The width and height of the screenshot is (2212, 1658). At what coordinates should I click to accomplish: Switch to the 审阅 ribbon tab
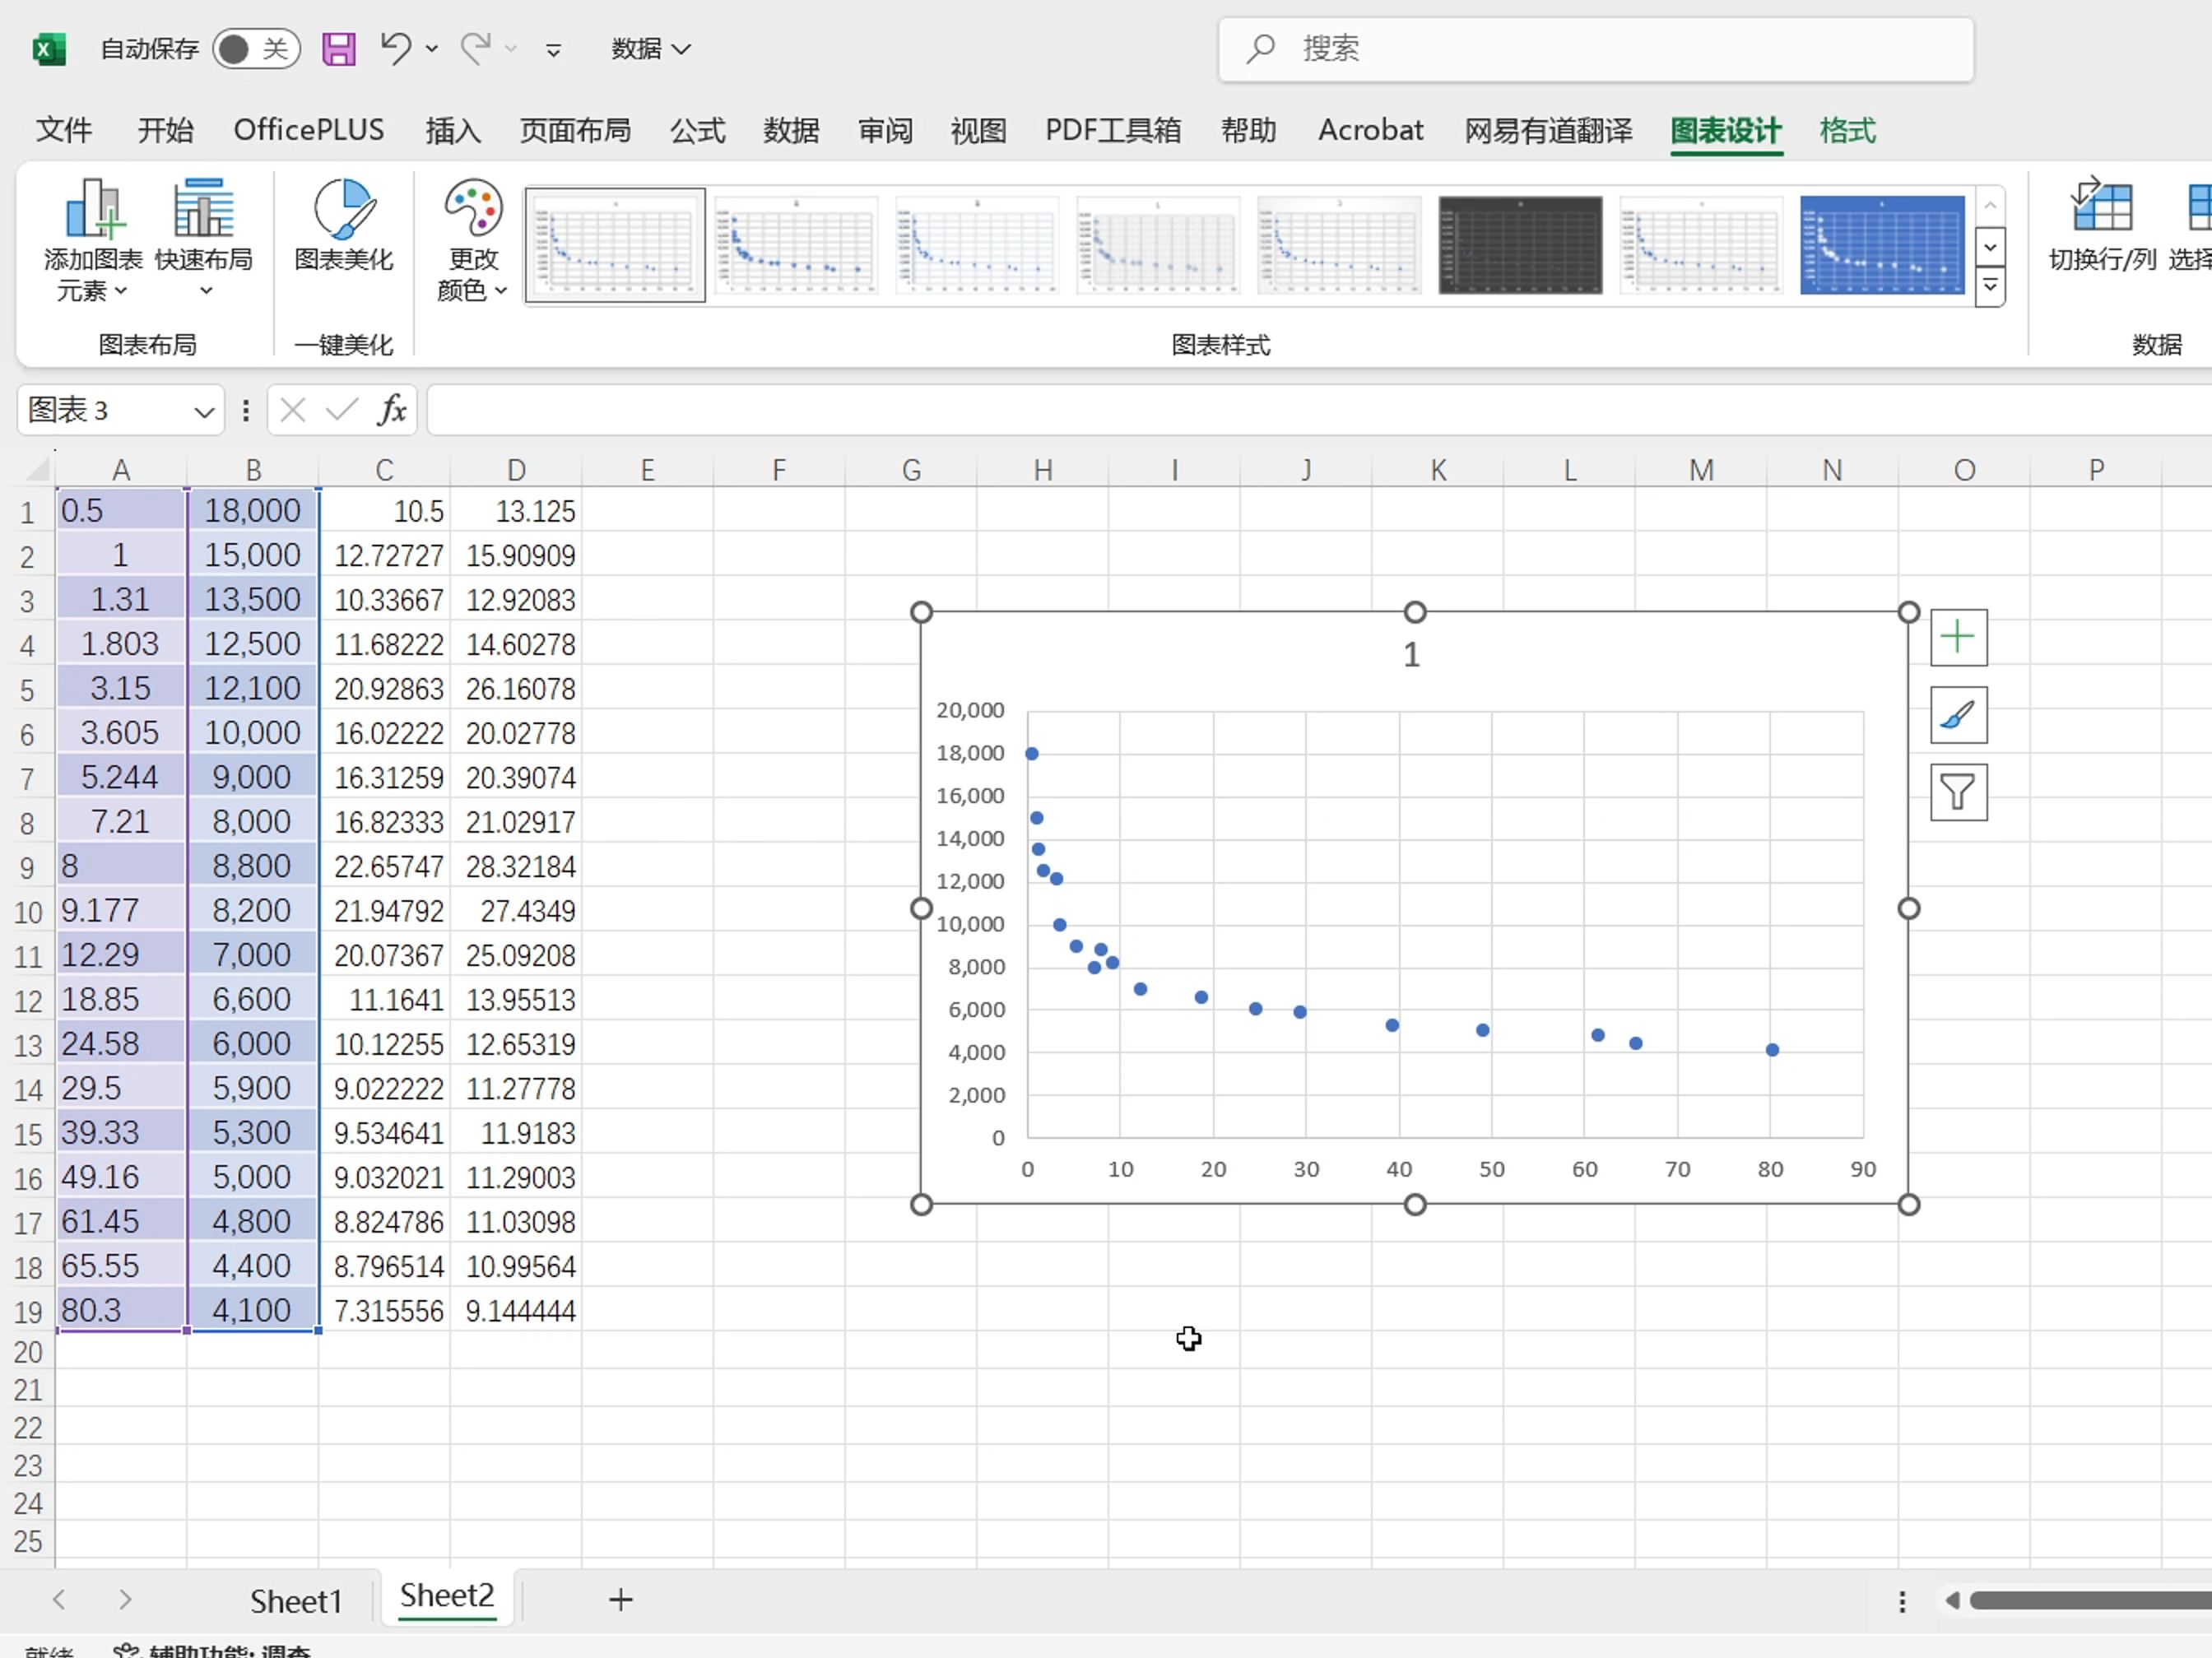pos(885,130)
